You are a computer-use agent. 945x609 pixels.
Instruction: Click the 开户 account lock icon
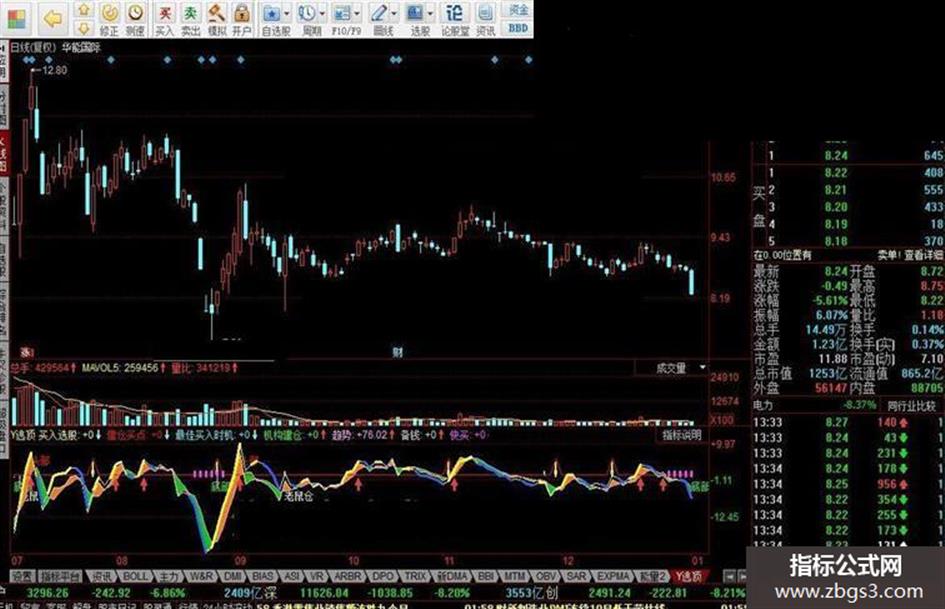(x=242, y=19)
